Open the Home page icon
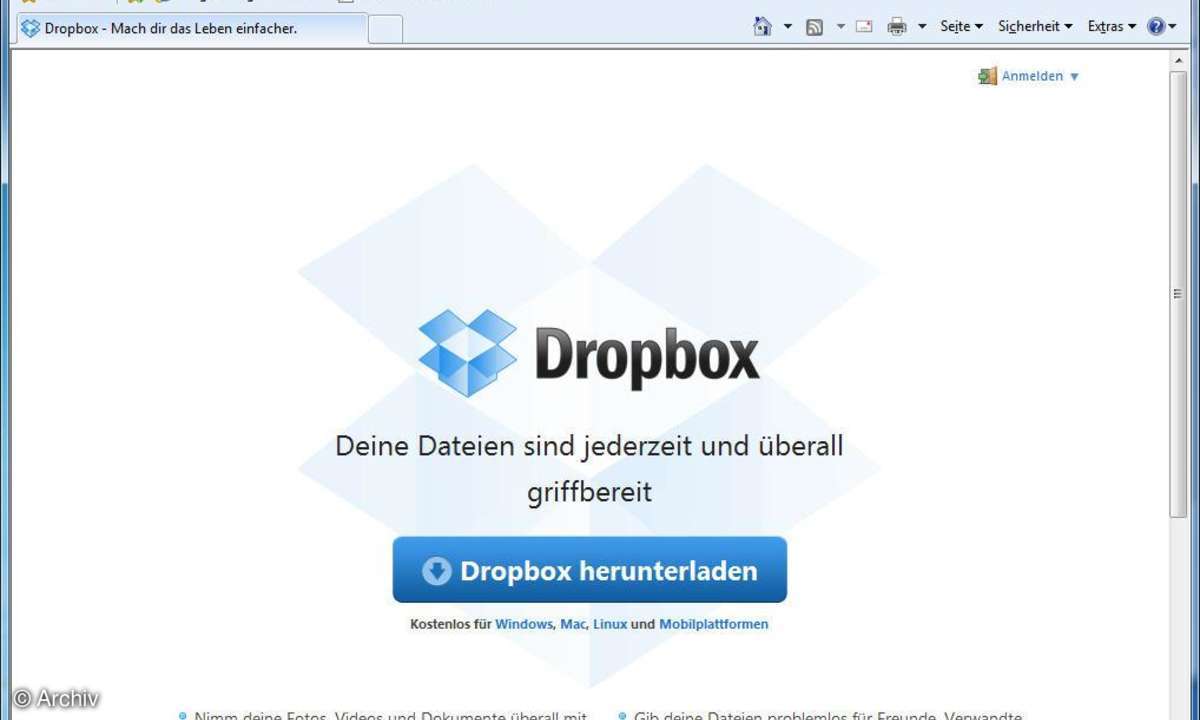 (763, 27)
